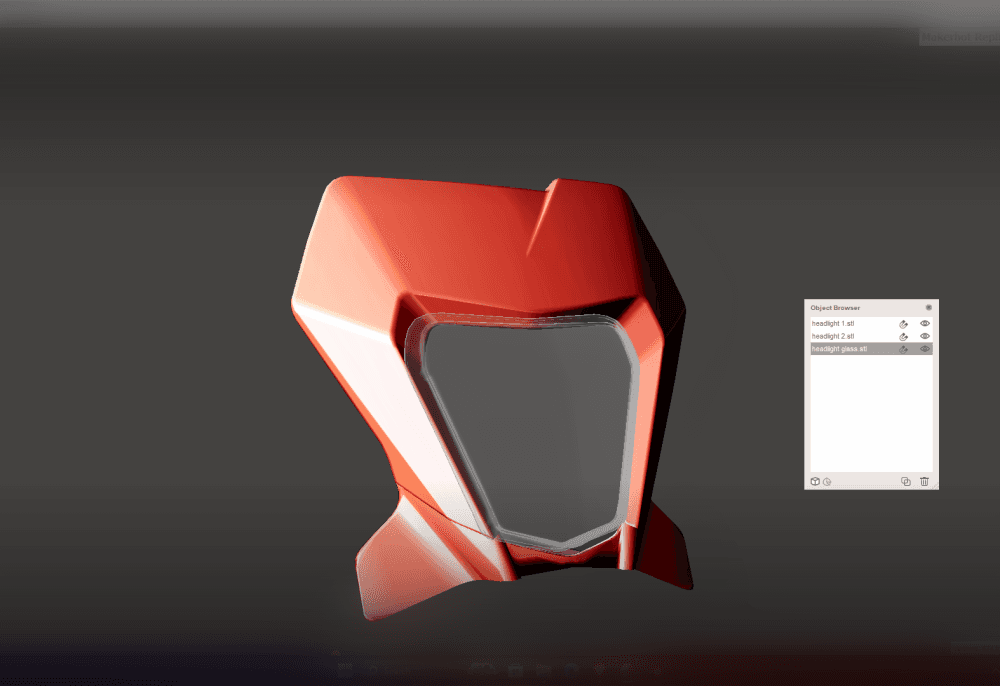Hide headlight 1.stl with eye icon
The width and height of the screenshot is (1000, 686).
925,324
